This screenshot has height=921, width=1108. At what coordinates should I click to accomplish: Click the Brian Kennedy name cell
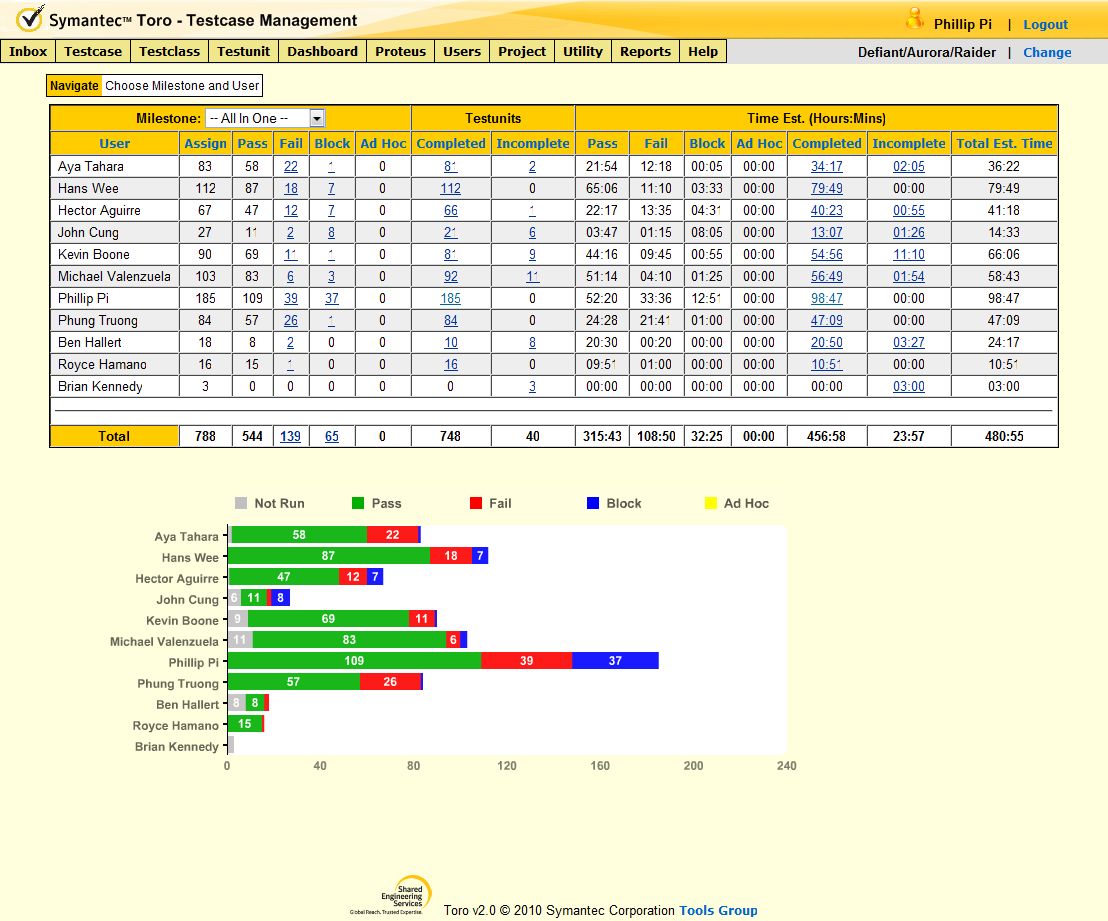coord(114,387)
